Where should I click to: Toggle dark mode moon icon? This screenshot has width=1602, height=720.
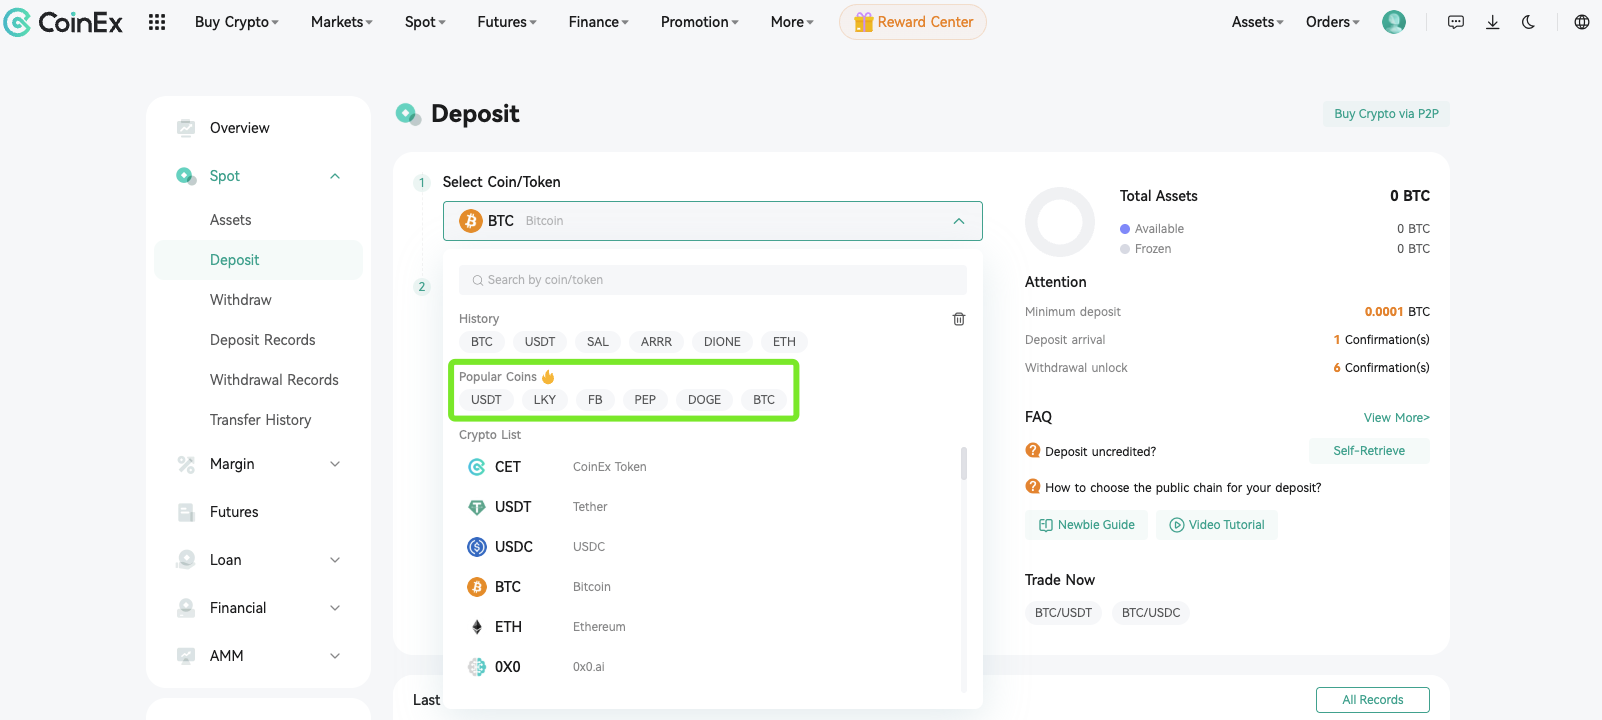1528,22
